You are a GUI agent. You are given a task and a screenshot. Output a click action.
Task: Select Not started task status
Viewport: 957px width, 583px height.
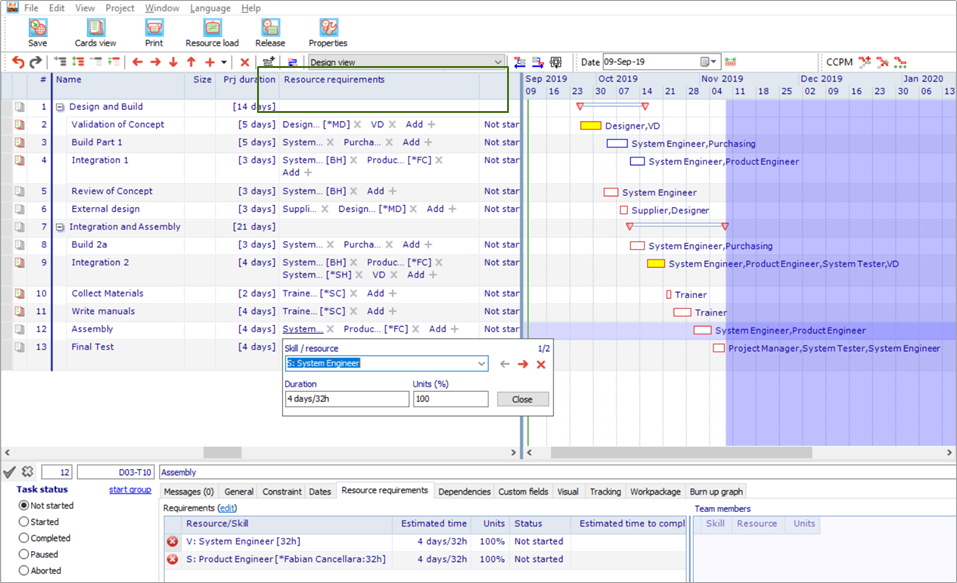tap(24, 505)
